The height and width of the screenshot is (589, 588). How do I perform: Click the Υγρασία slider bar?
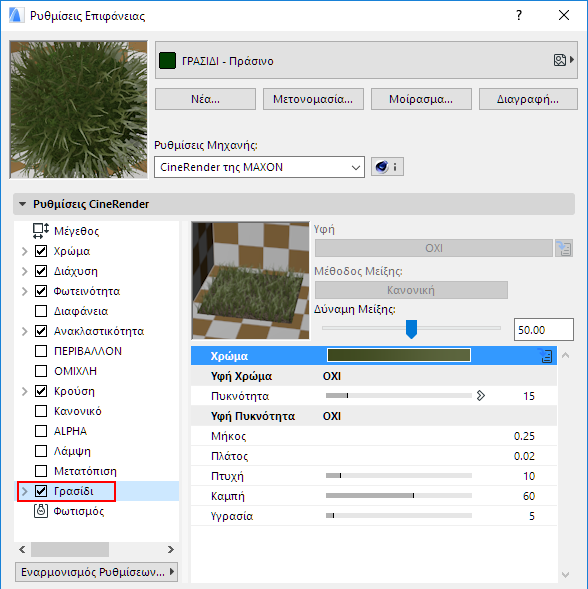point(399,515)
